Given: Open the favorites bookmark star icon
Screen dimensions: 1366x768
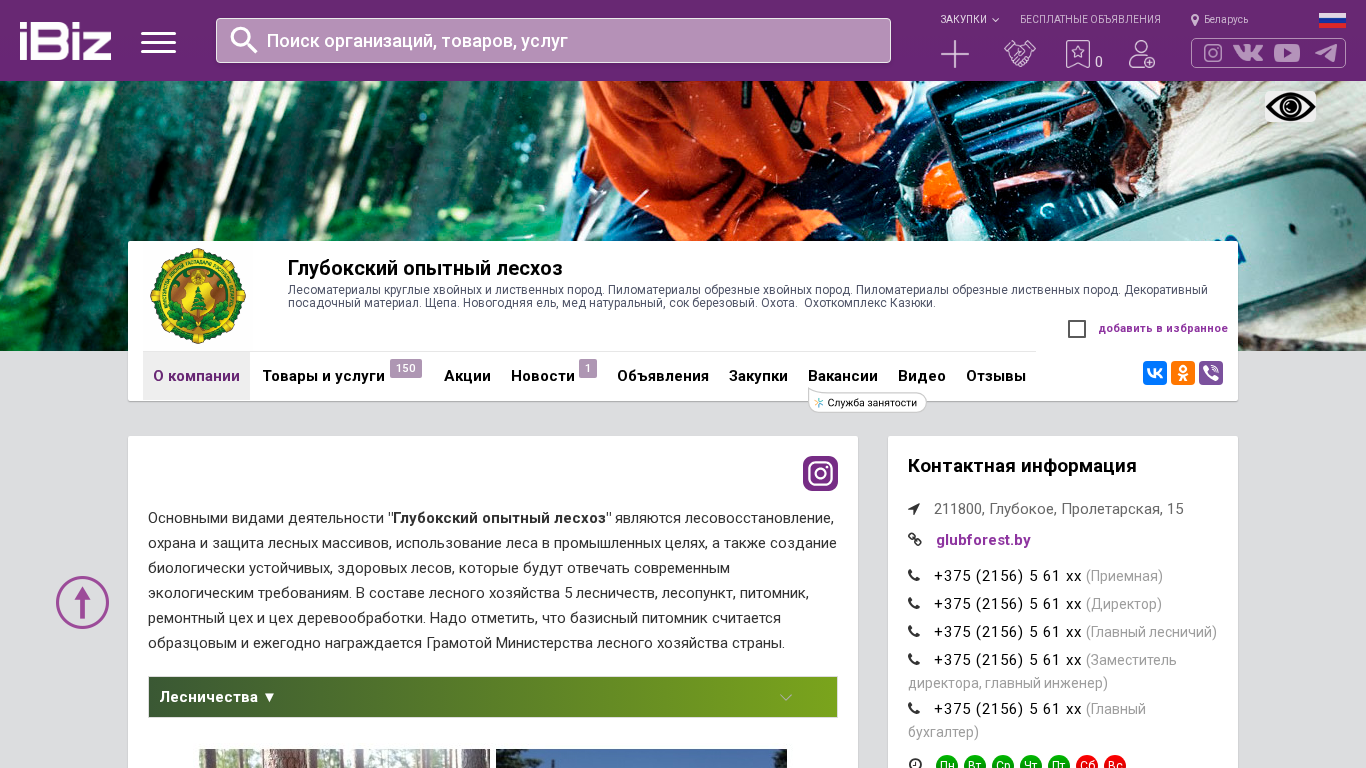Looking at the screenshot, I should pyautogui.click(x=1078, y=54).
